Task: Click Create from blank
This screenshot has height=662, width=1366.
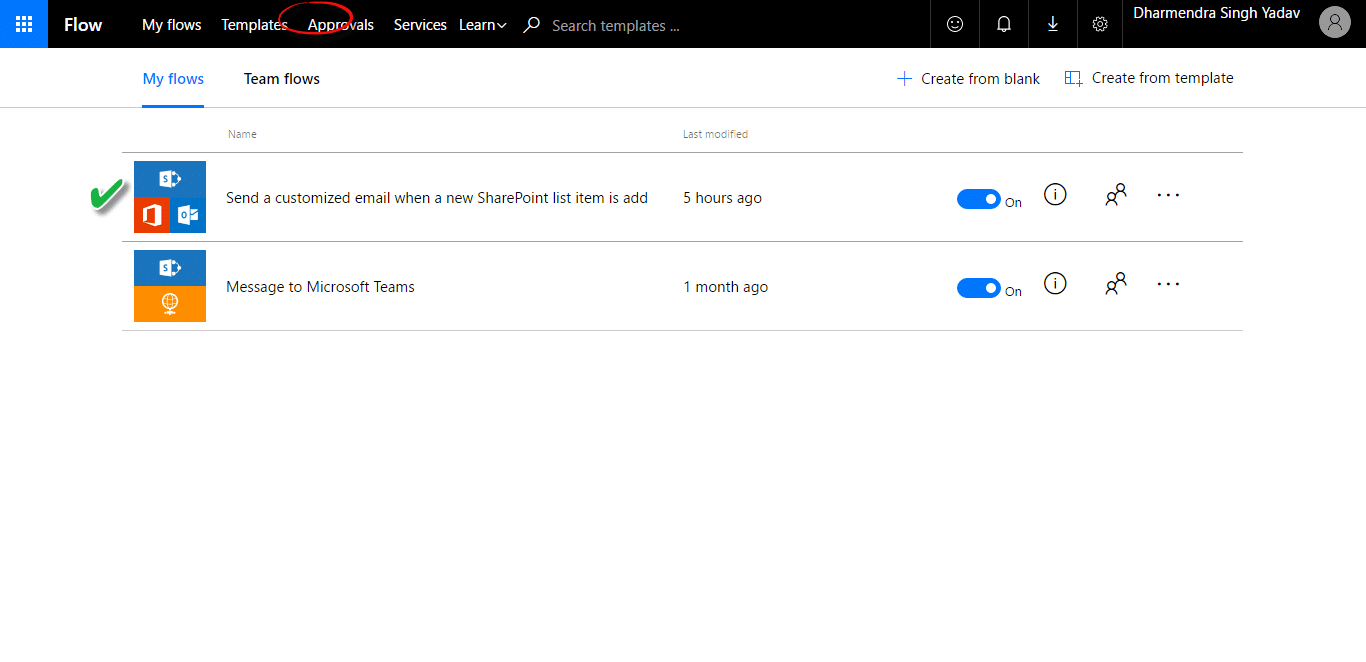Action: click(x=968, y=79)
